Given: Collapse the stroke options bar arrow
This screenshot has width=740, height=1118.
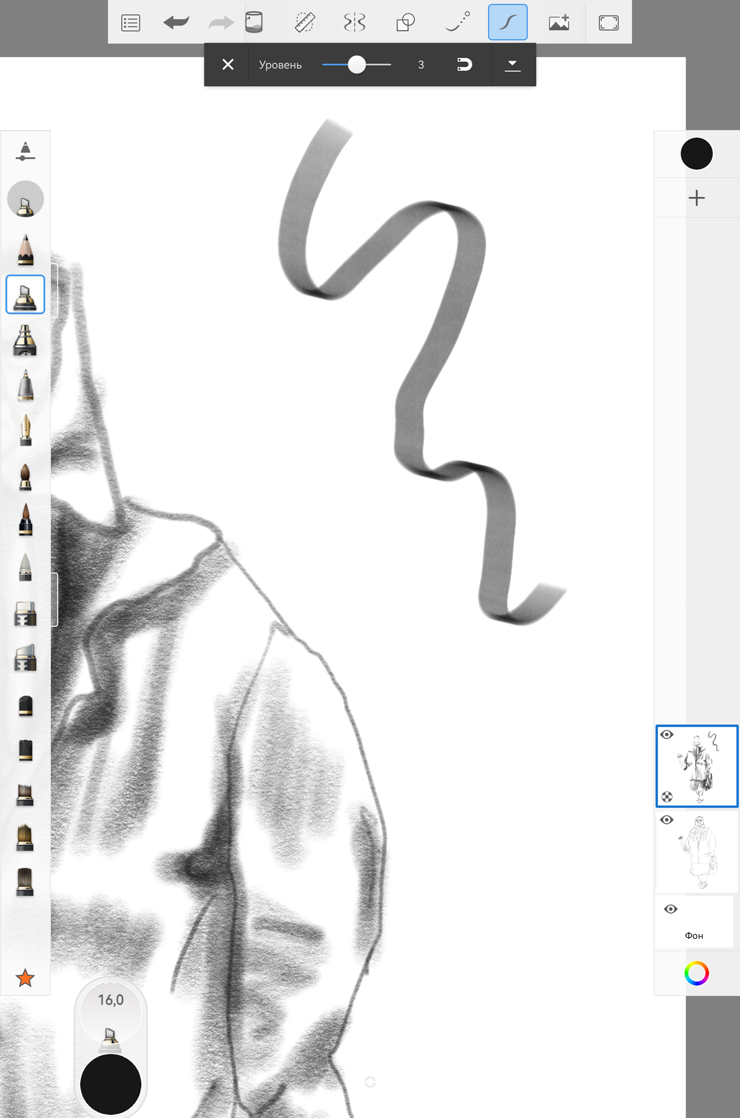Looking at the screenshot, I should [x=512, y=65].
